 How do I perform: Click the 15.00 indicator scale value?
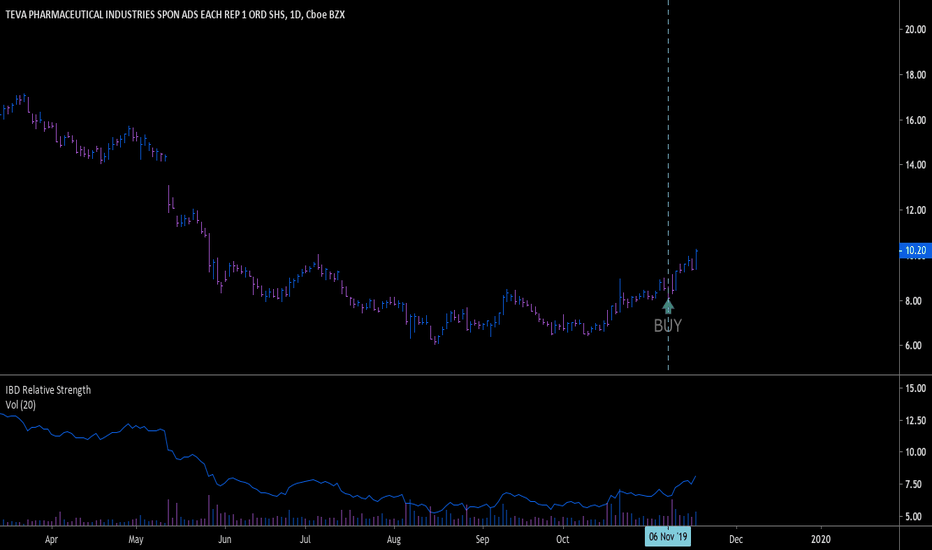pos(915,388)
